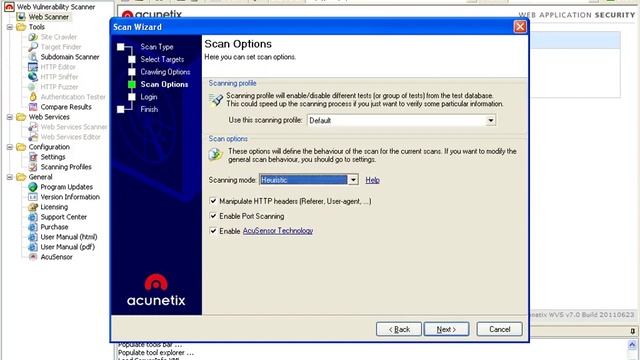Select the Configuration folder label
The height and width of the screenshot is (360, 640).
pos(49,147)
